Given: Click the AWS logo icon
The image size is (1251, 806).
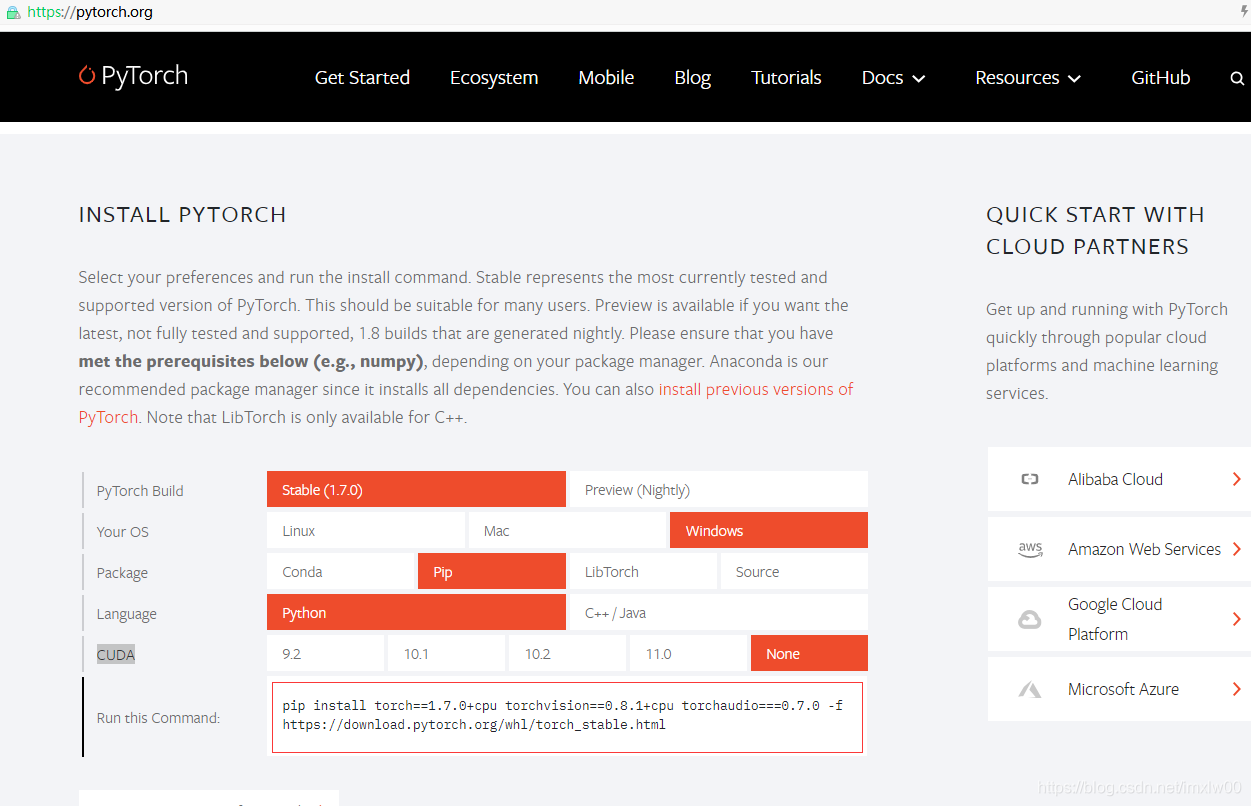Looking at the screenshot, I should (x=1030, y=549).
